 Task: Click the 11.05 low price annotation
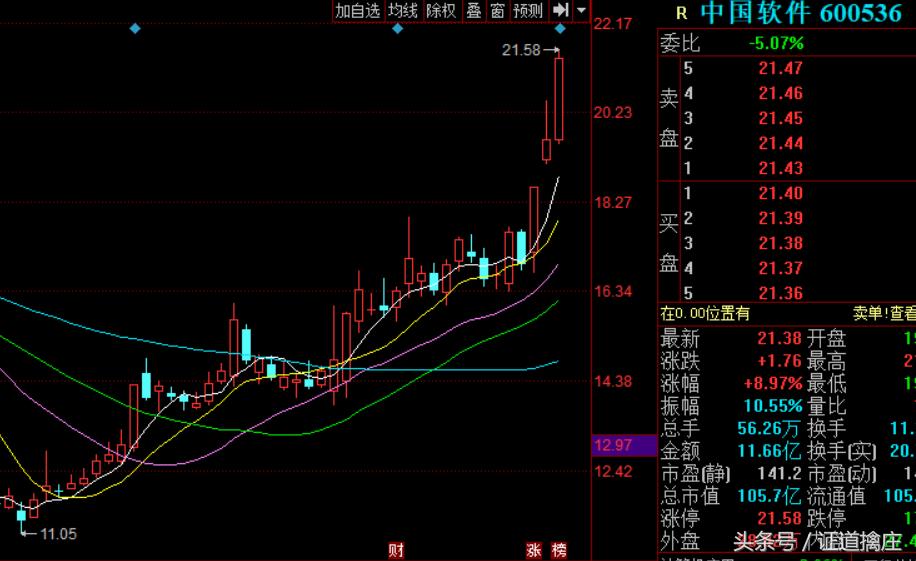coord(58,534)
